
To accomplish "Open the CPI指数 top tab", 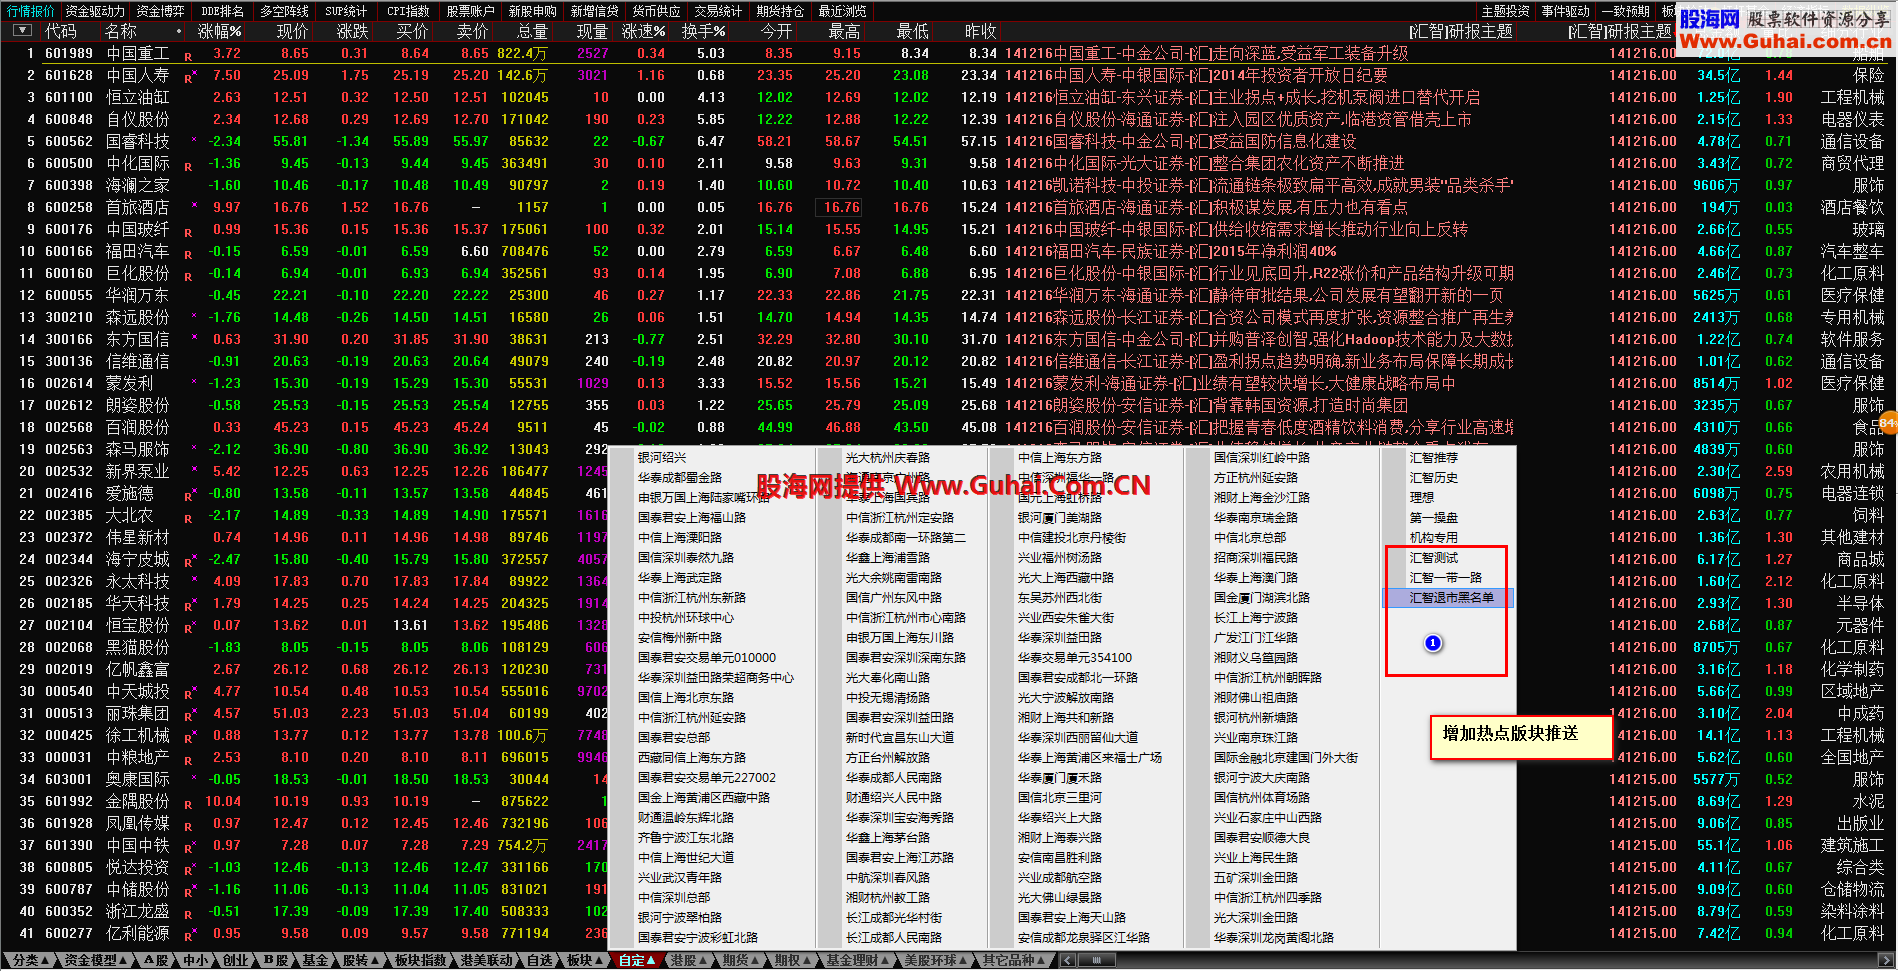I will coord(408,11).
